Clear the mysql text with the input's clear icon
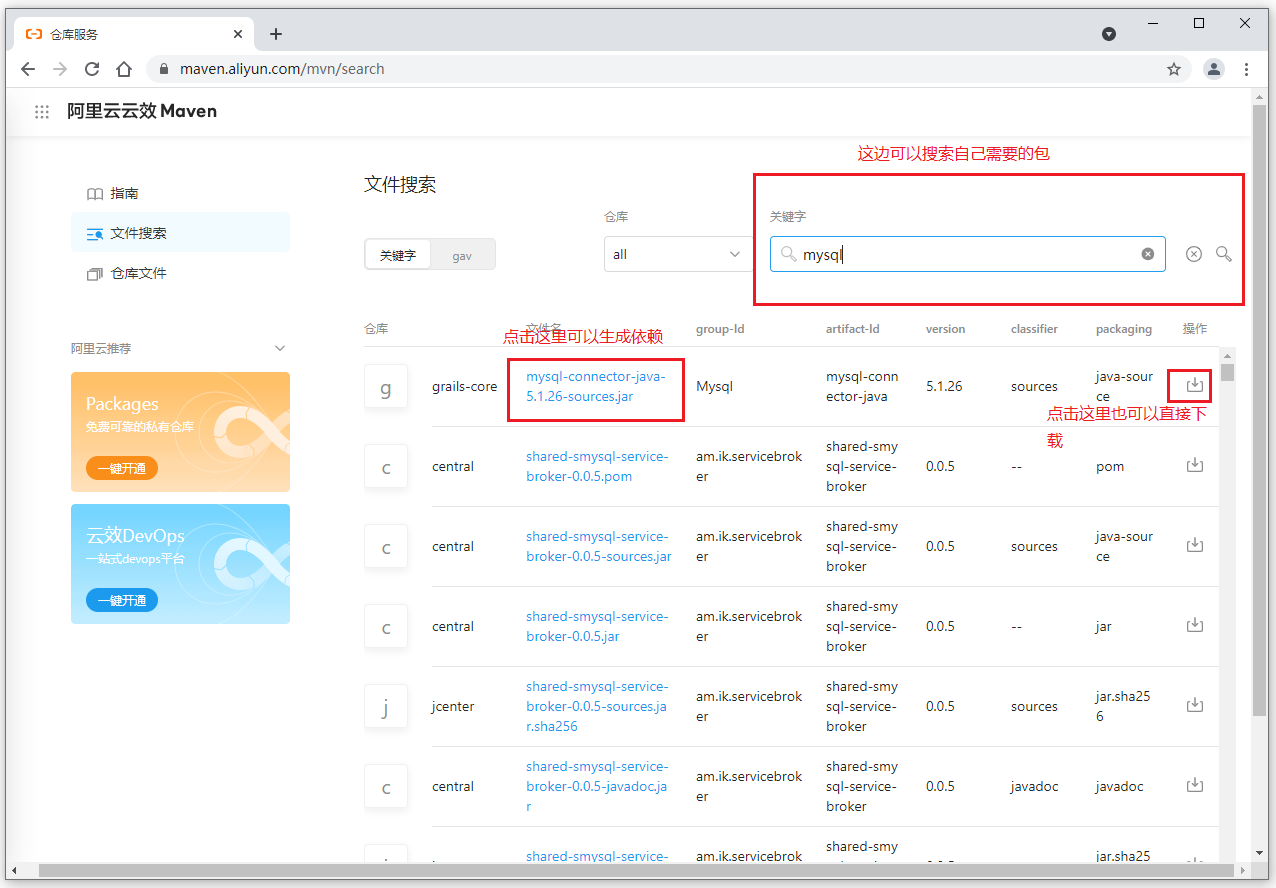 1148,254
